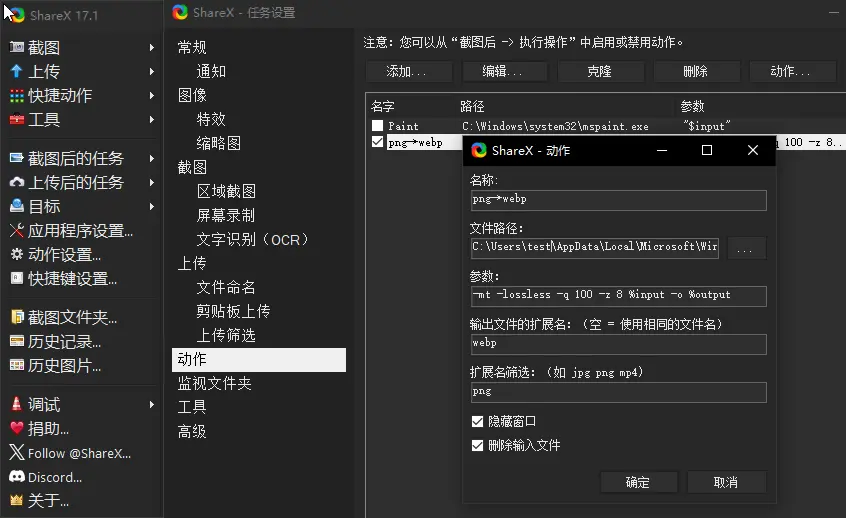
Task: Click the 调试 traffic cone icon
Action: [17, 404]
